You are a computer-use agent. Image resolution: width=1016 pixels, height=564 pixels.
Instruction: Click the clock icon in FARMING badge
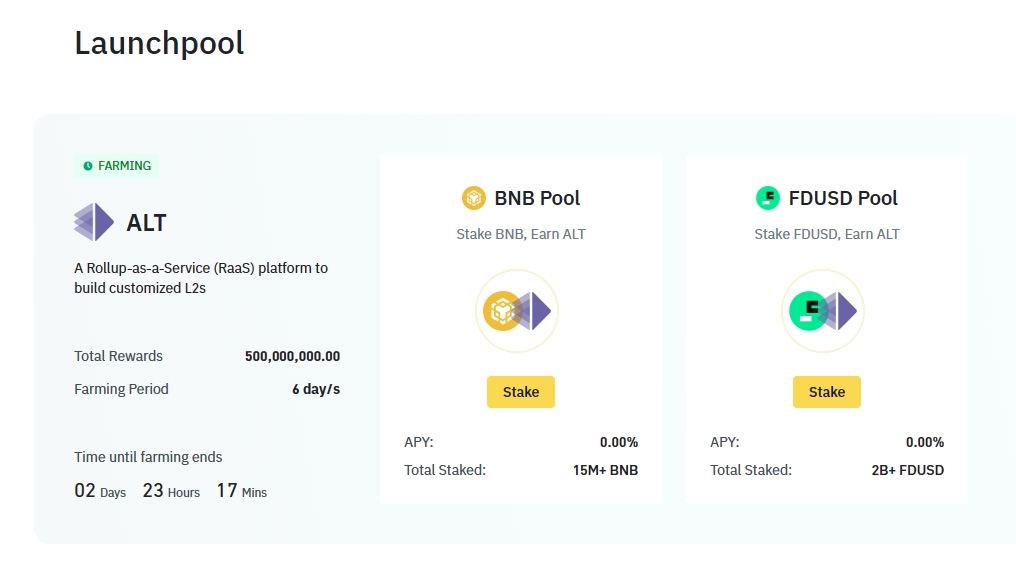tap(88, 166)
